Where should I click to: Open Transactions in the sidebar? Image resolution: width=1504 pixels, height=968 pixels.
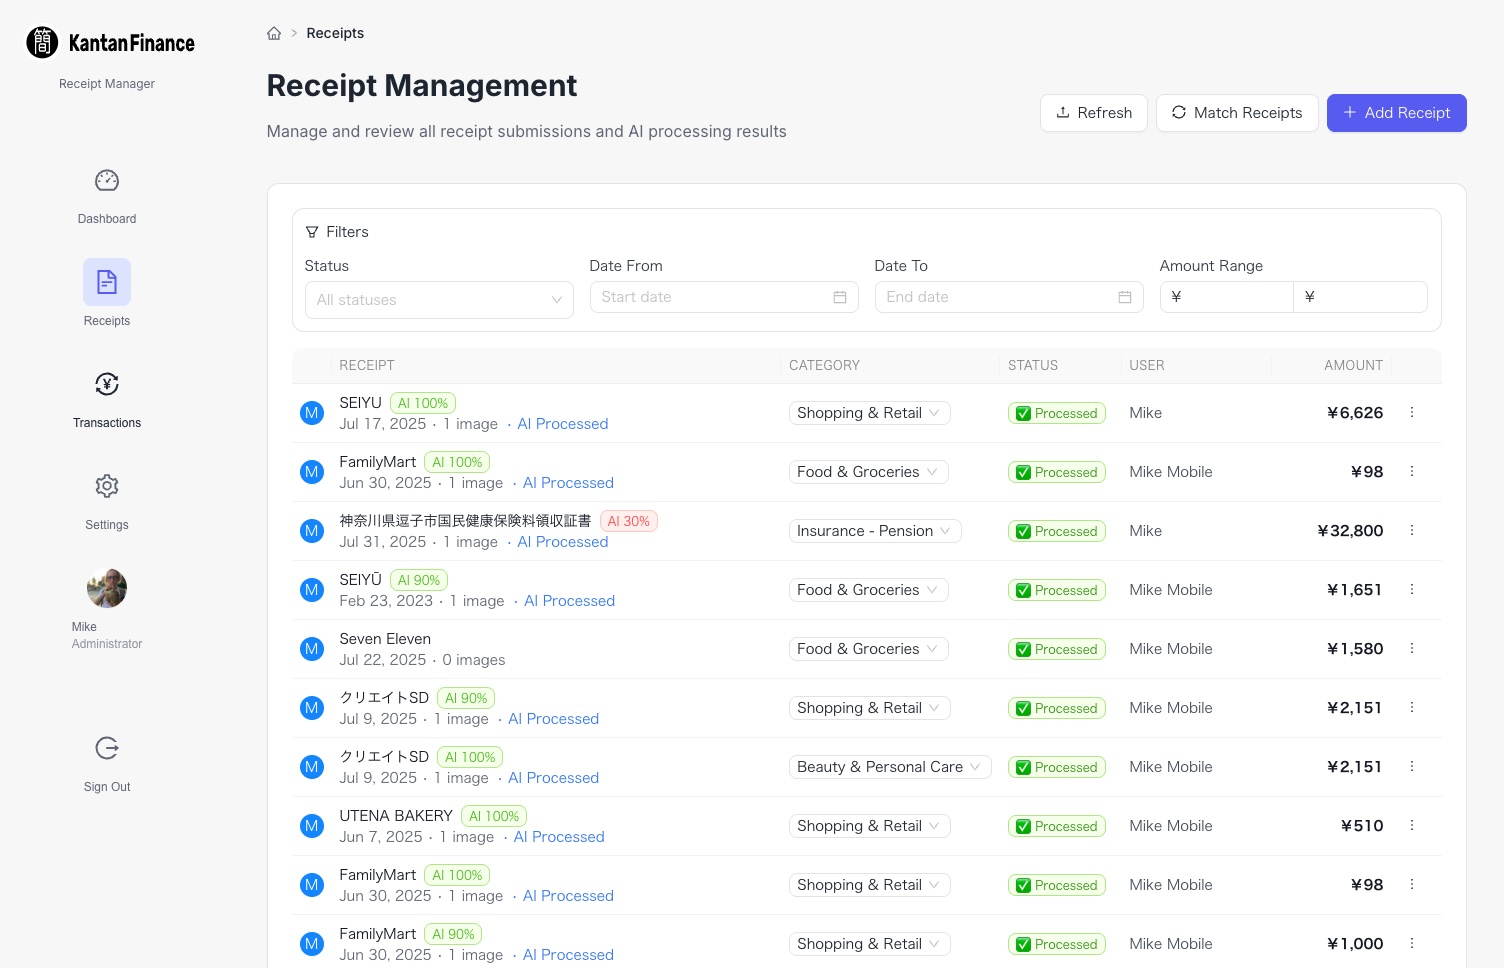coord(106,384)
